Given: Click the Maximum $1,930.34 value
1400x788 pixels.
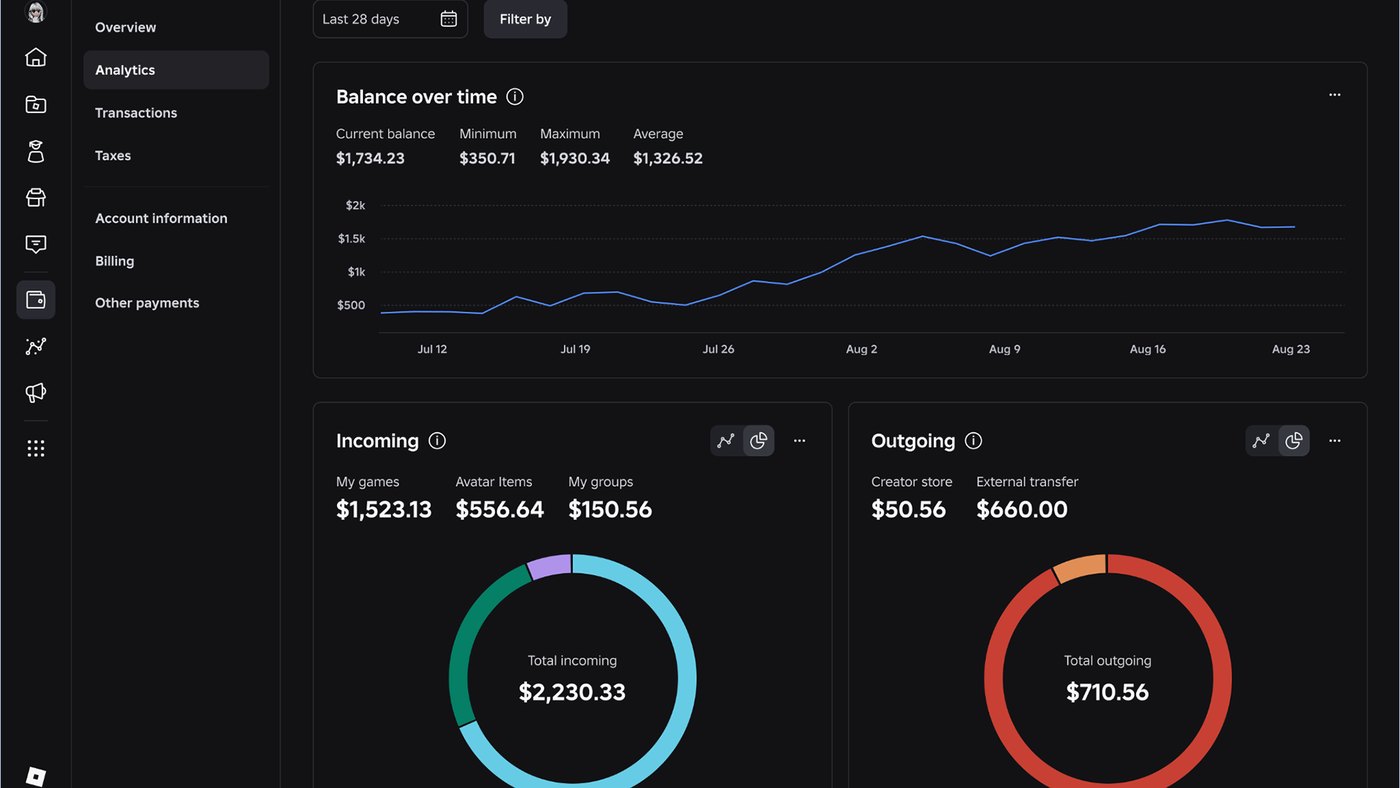Looking at the screenshot, I should pos(575,158).
